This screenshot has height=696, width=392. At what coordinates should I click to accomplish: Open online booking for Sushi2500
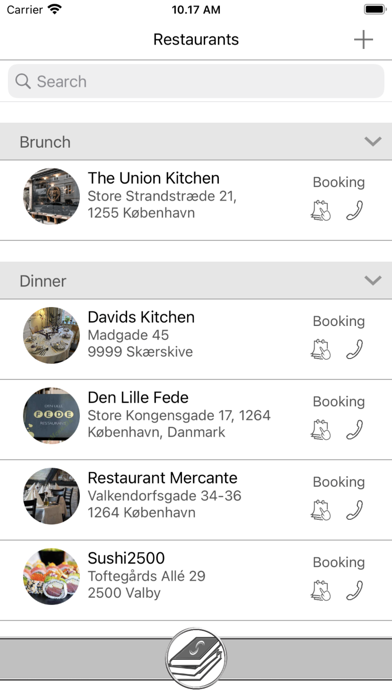(321, 590)
